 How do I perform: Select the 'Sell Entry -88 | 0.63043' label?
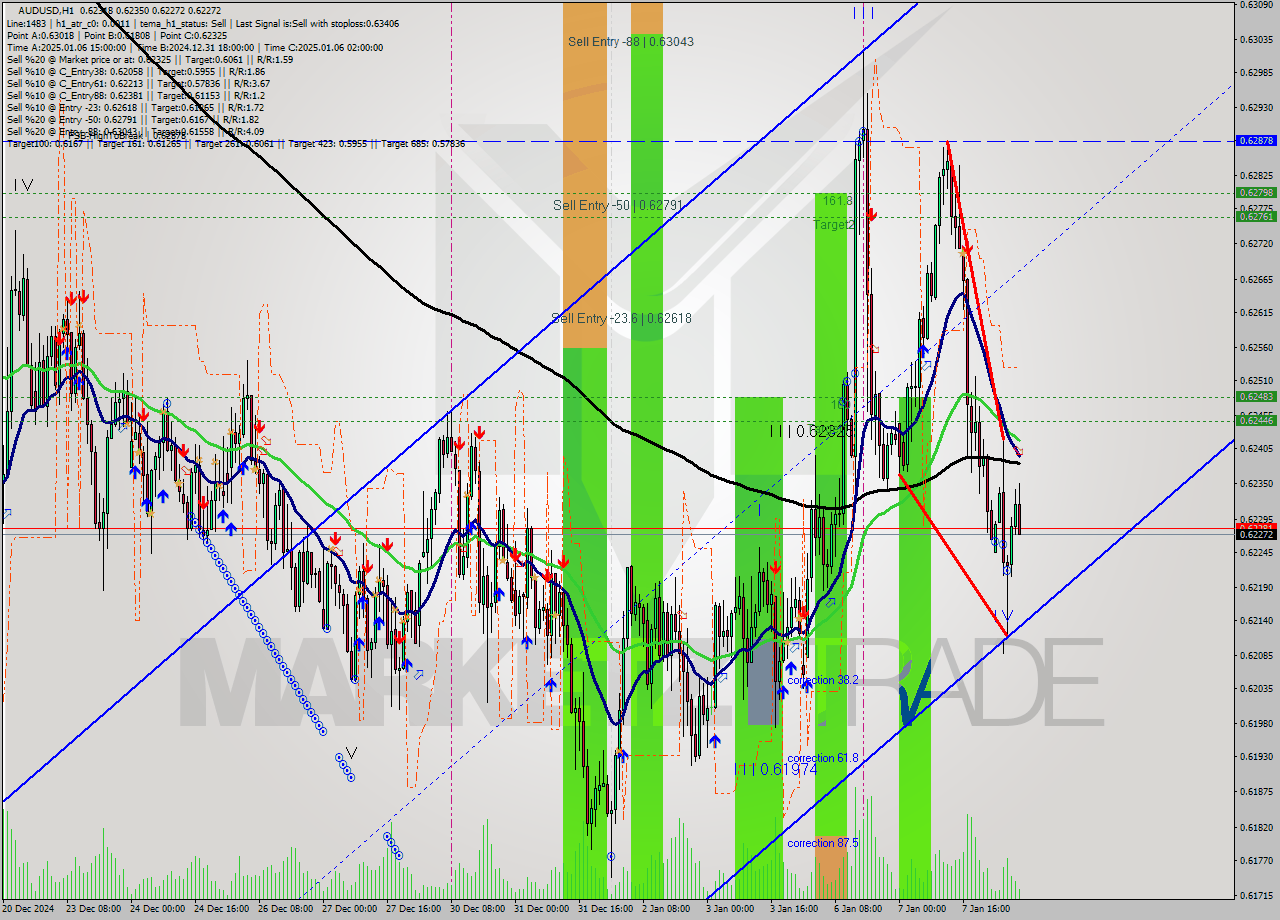(x=631, y=42)
